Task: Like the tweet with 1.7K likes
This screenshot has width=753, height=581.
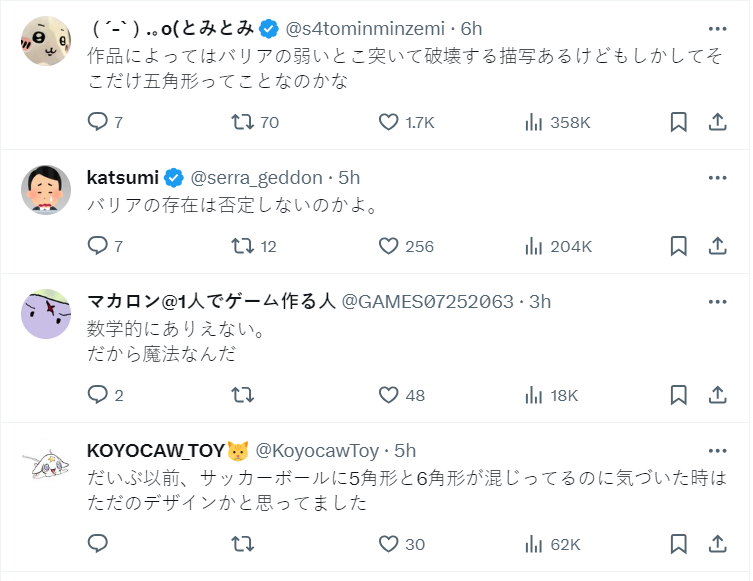Action: tap(389, 122)
